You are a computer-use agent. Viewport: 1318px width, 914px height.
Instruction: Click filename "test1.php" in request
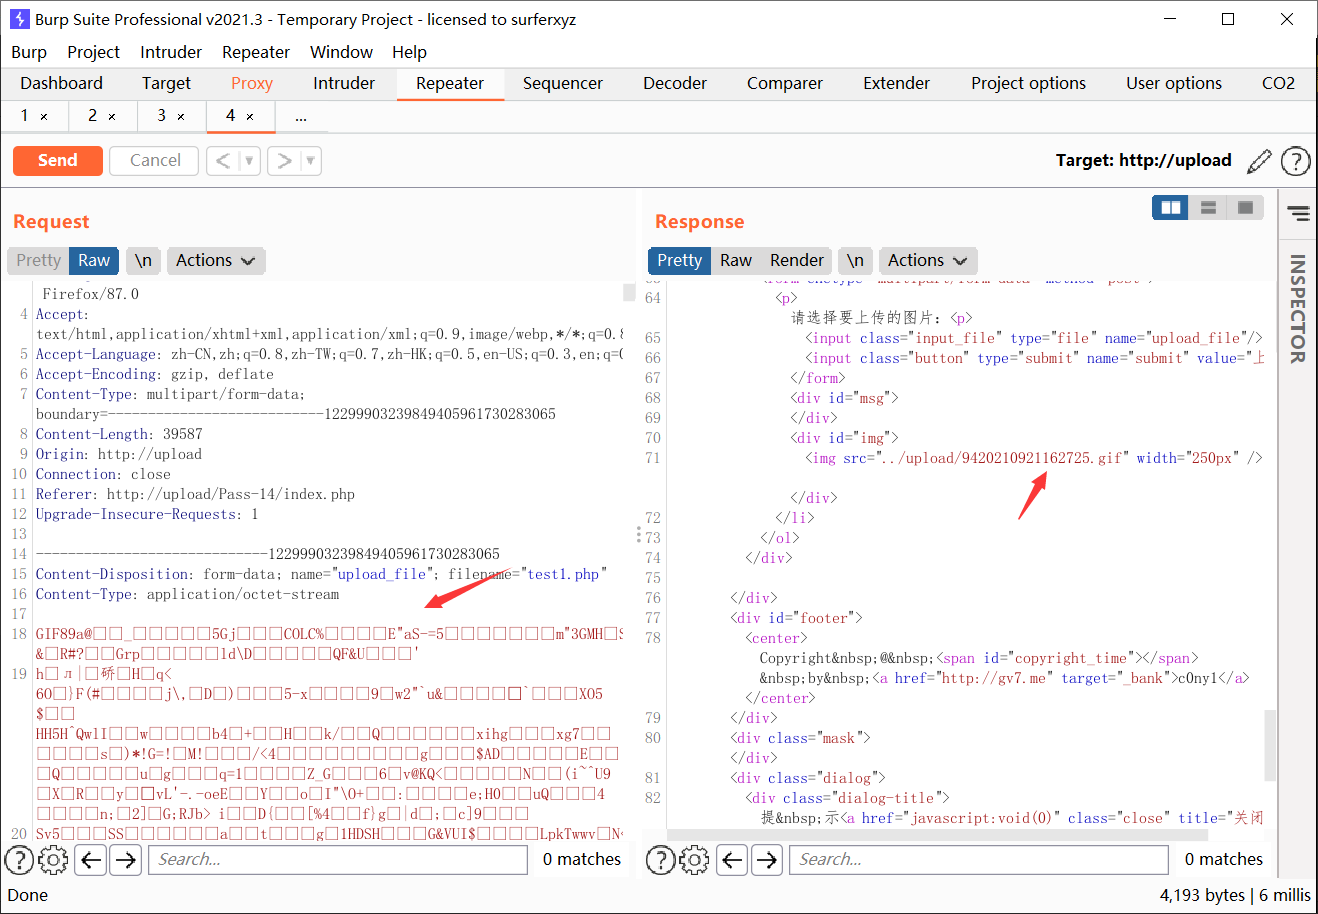563,574
